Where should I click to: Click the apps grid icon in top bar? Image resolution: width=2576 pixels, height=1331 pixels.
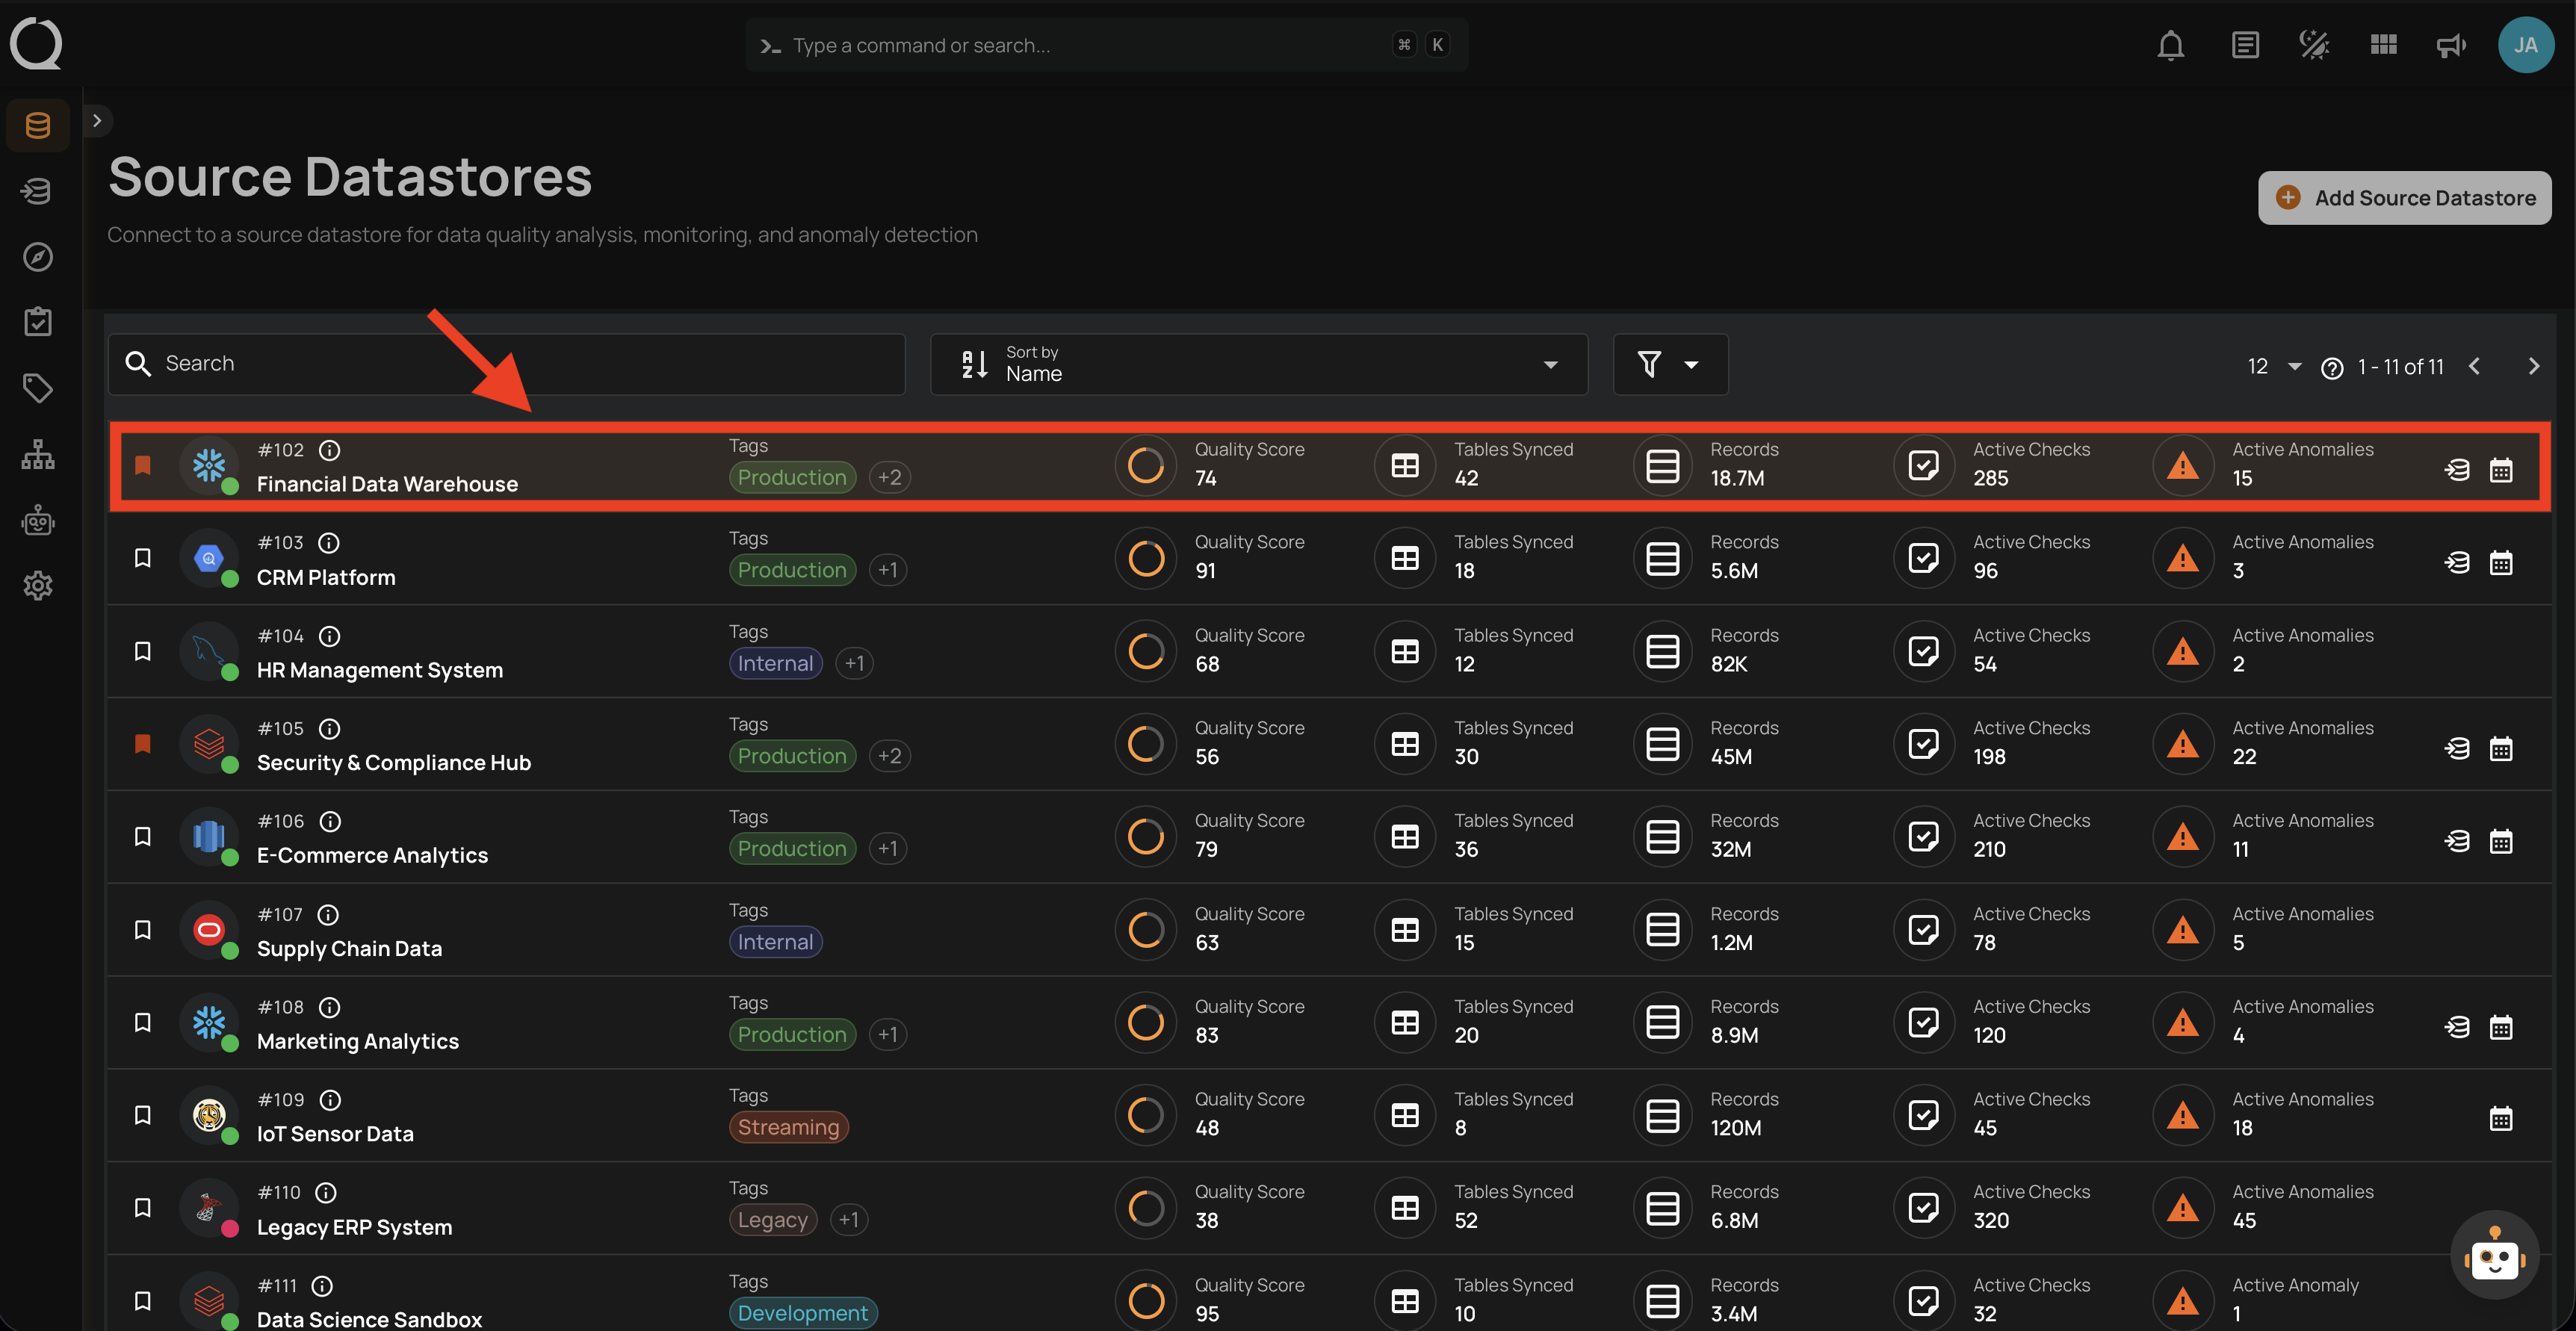coord(2383,45)
